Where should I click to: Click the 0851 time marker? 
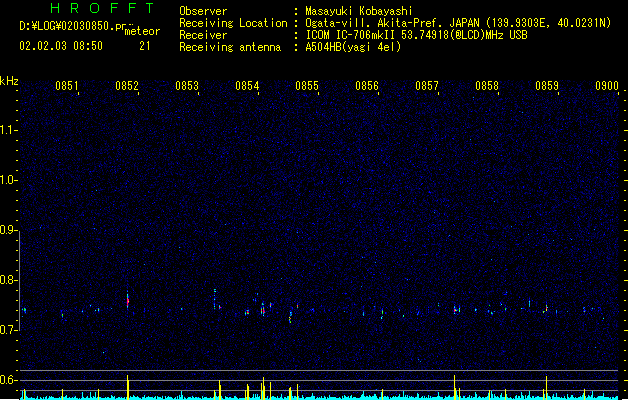(x=67, y=86)
